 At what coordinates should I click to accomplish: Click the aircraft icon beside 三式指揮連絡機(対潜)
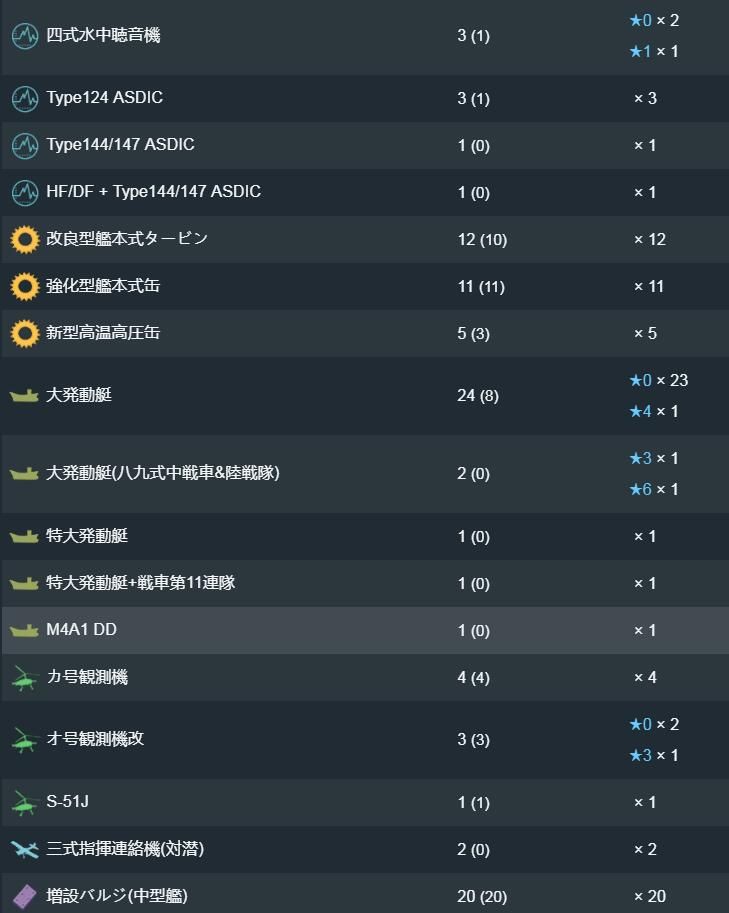pyautogui.click(x=24, y=850)
